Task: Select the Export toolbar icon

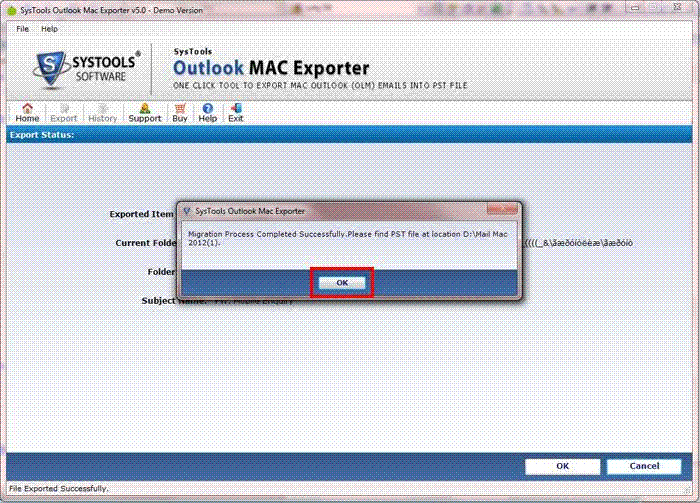Action: point(63,112)
